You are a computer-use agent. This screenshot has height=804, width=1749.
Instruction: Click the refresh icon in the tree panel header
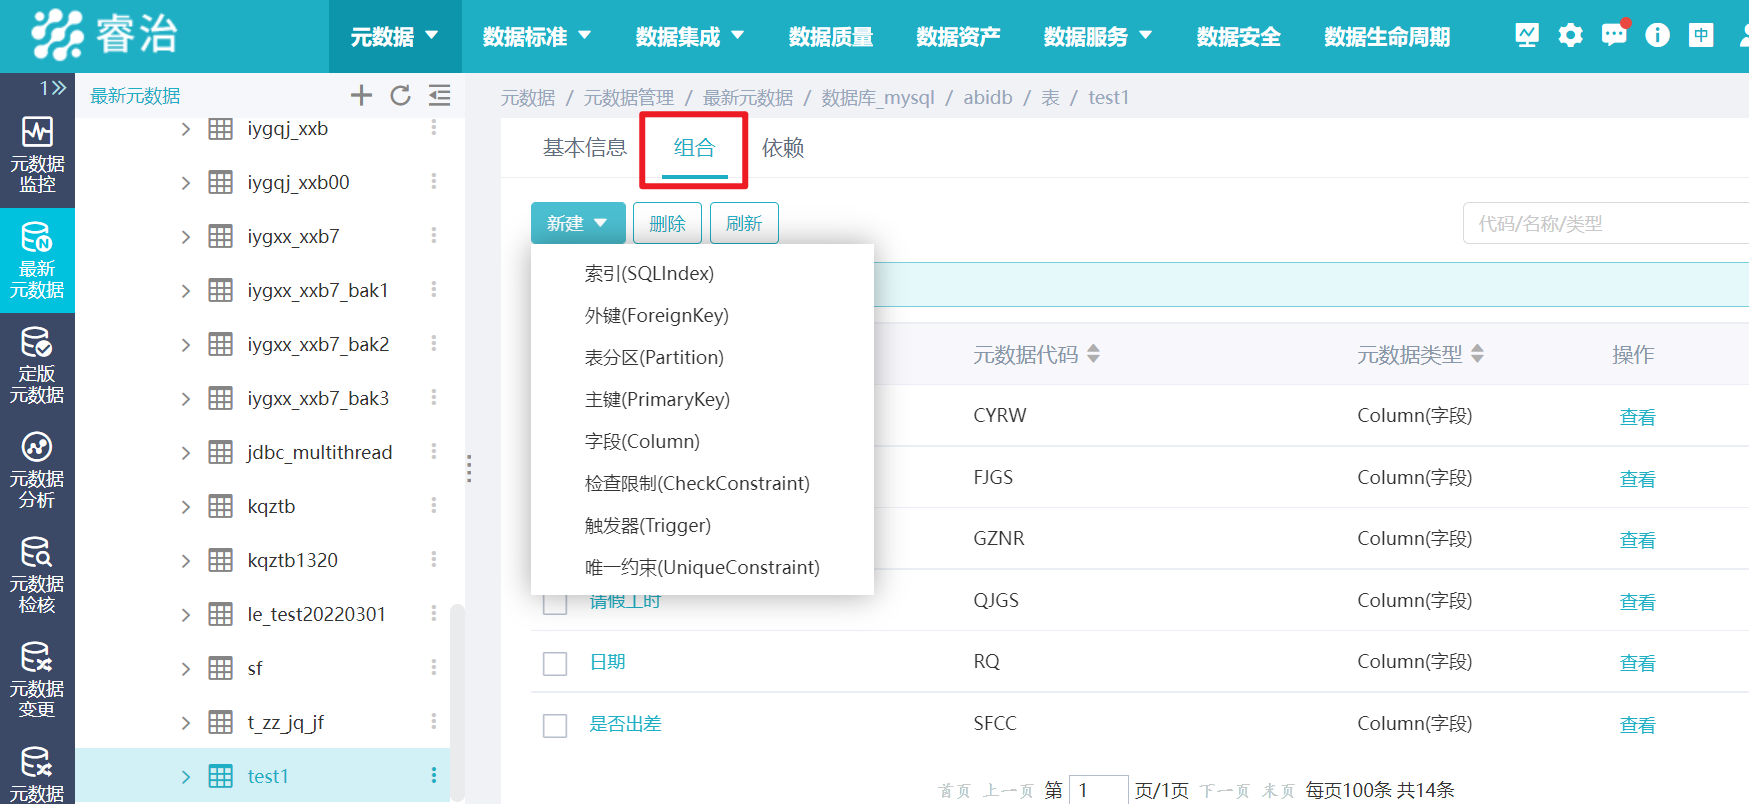pos(400,95)
